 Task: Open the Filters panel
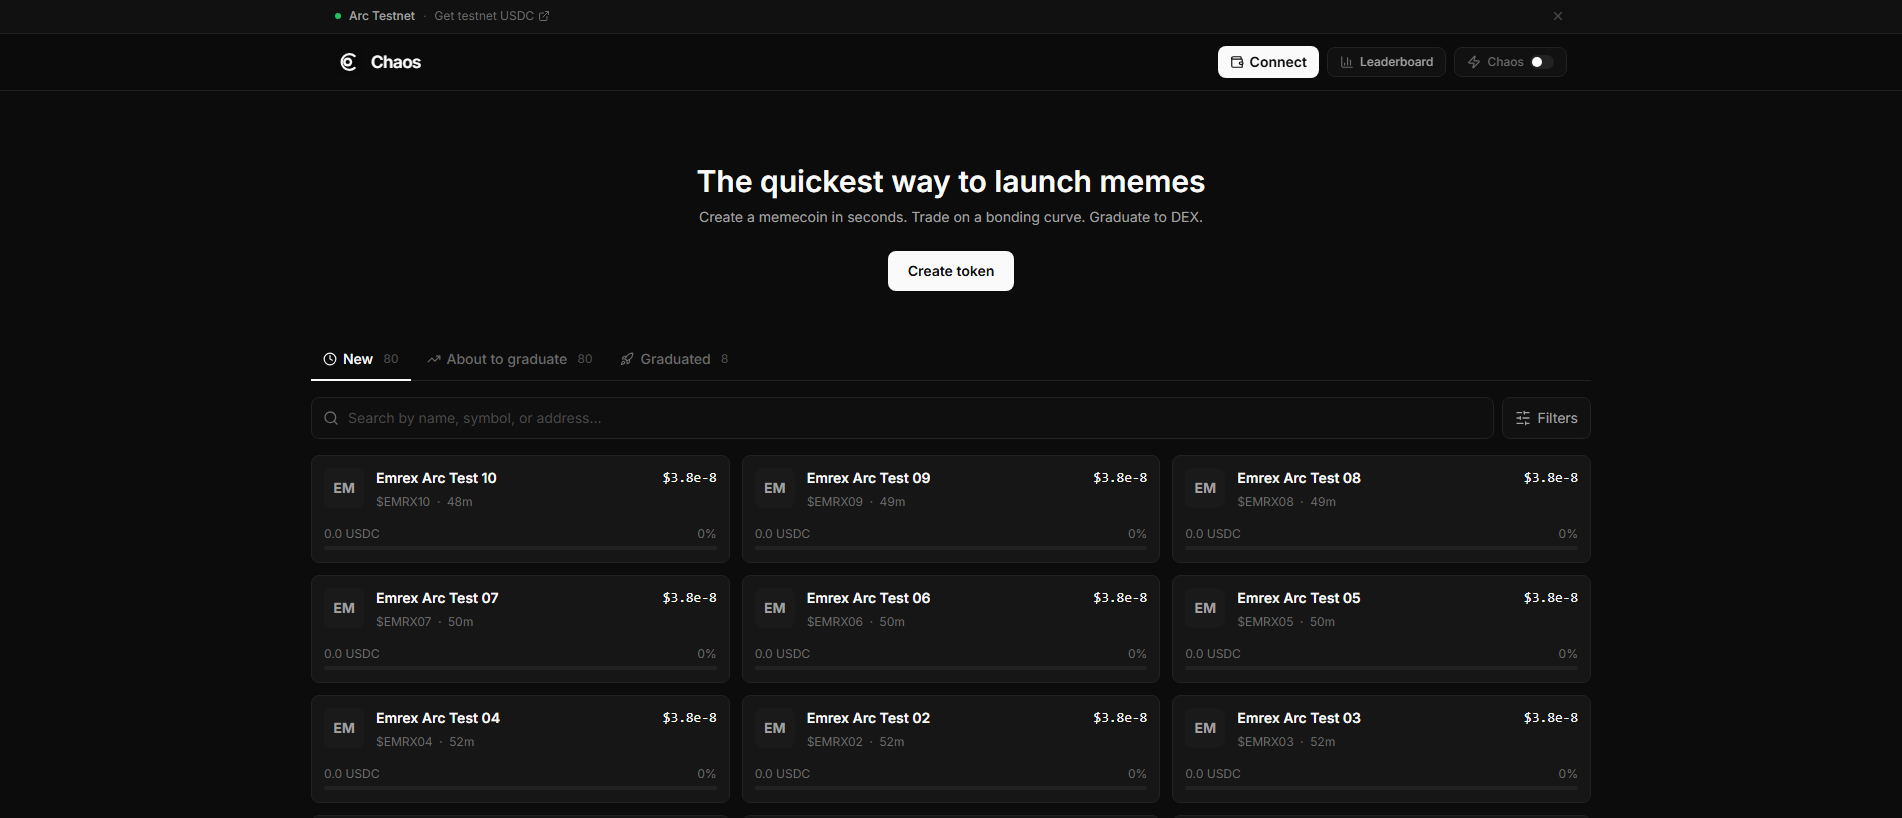click(x=1546, y=418)
